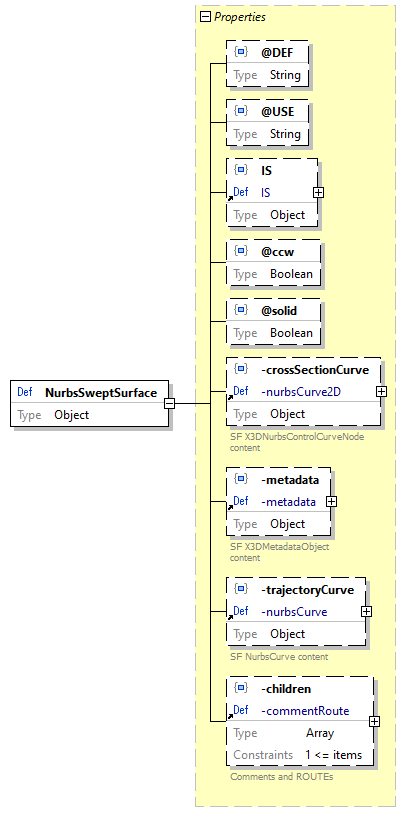Image resolution: width=406 pixels, height=820 pixels.
Task: Select the @ccw property name
Action: tap(278, 252)
